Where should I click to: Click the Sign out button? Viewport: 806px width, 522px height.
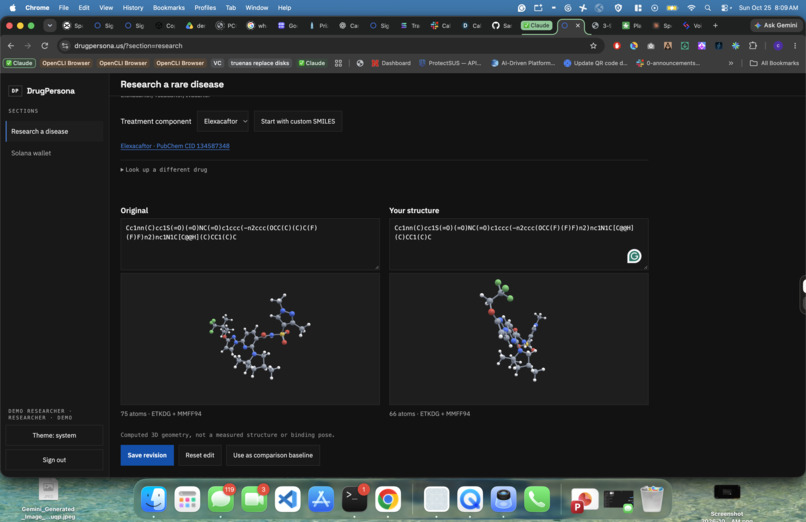(x=54, y=460)
